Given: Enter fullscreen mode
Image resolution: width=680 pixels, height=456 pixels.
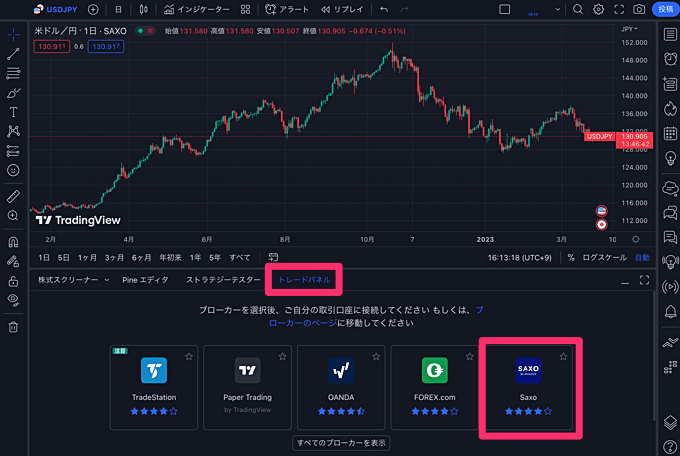Looking at the screenshot, I should click(619, 10).
